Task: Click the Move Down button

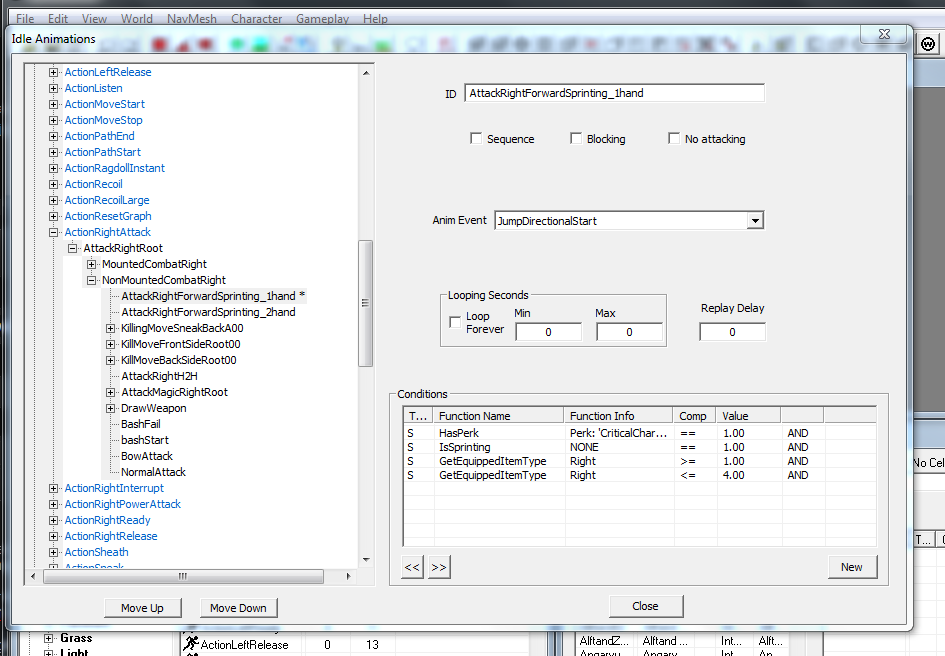Action: pos(238,608)
